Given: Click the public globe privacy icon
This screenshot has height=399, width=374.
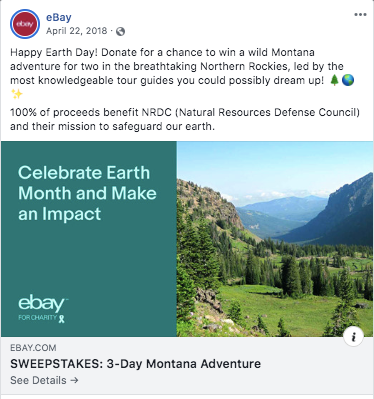Looking at the screenshot, I should [x=120, y=31].
